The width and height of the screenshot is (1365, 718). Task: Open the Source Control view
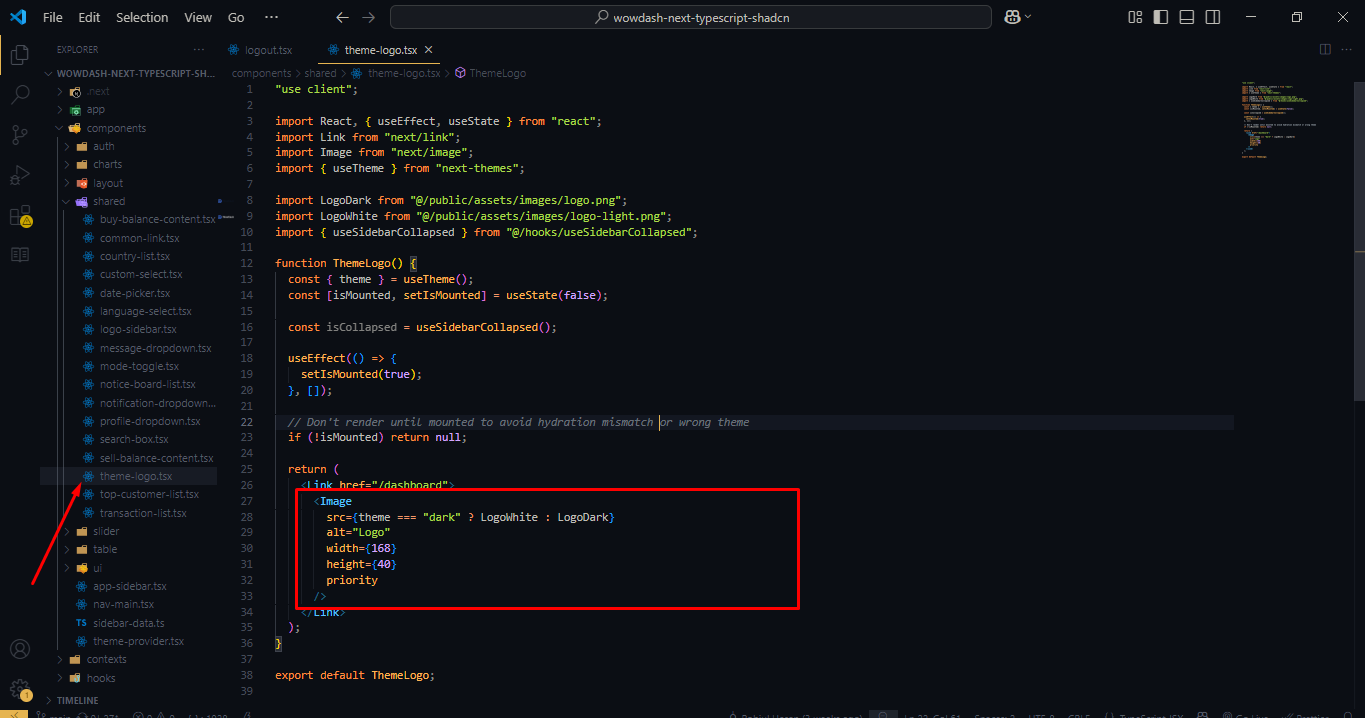(19, 132)
